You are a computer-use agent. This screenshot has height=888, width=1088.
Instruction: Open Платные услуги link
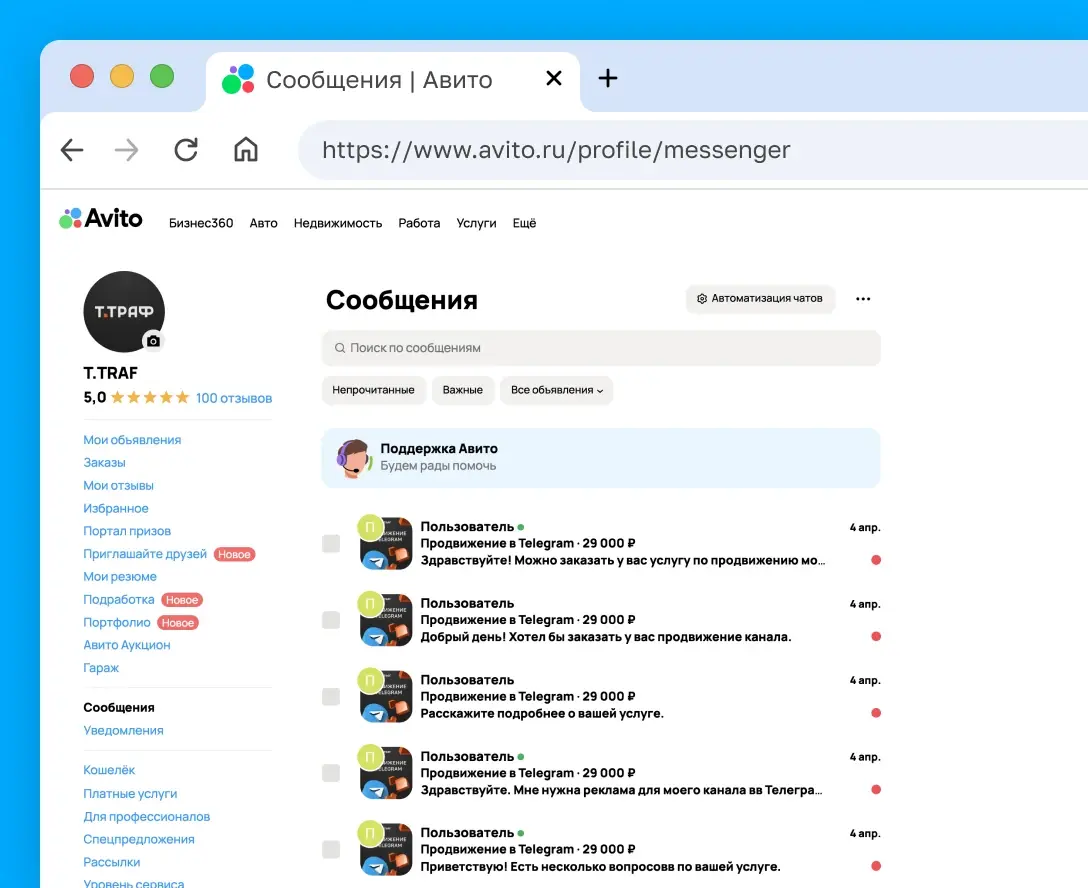[130, 794]
